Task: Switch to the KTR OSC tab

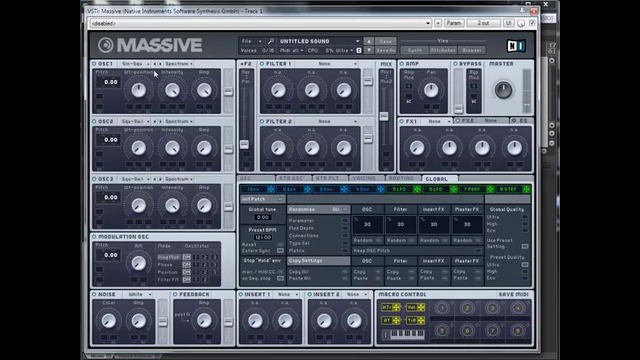Action: (292, 178)
